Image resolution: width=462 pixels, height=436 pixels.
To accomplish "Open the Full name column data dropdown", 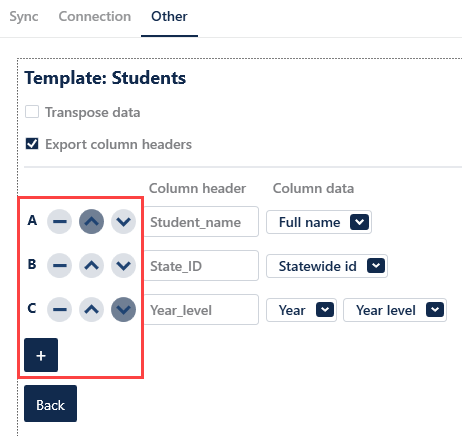I will (319, 222).
